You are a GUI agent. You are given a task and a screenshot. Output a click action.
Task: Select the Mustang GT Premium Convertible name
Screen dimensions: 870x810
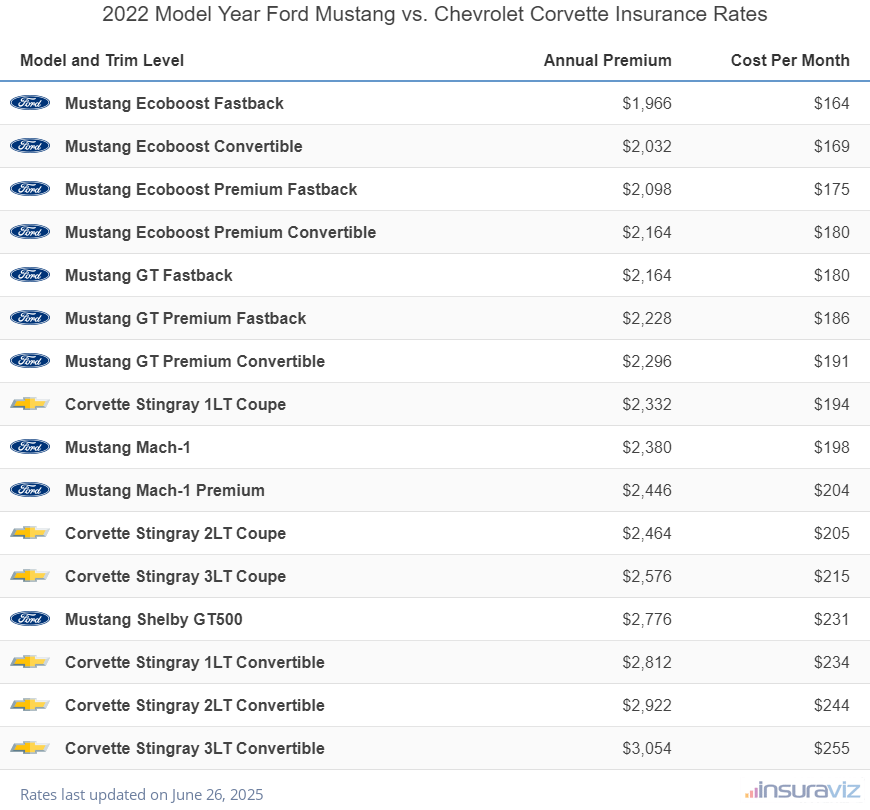click(x=195, y=361)
